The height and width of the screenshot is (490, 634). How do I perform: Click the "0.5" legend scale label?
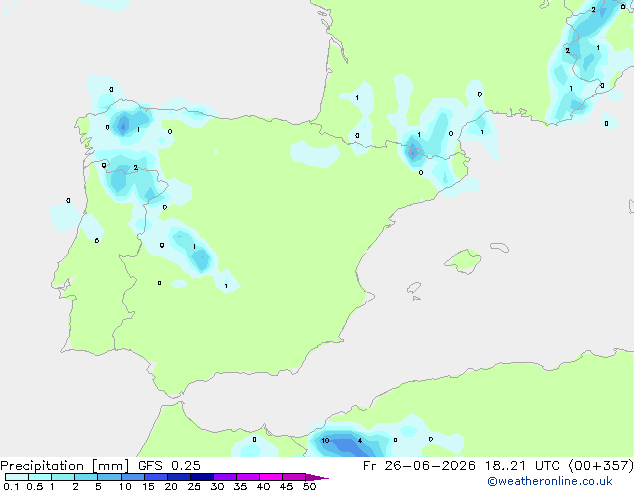point(34,486)
